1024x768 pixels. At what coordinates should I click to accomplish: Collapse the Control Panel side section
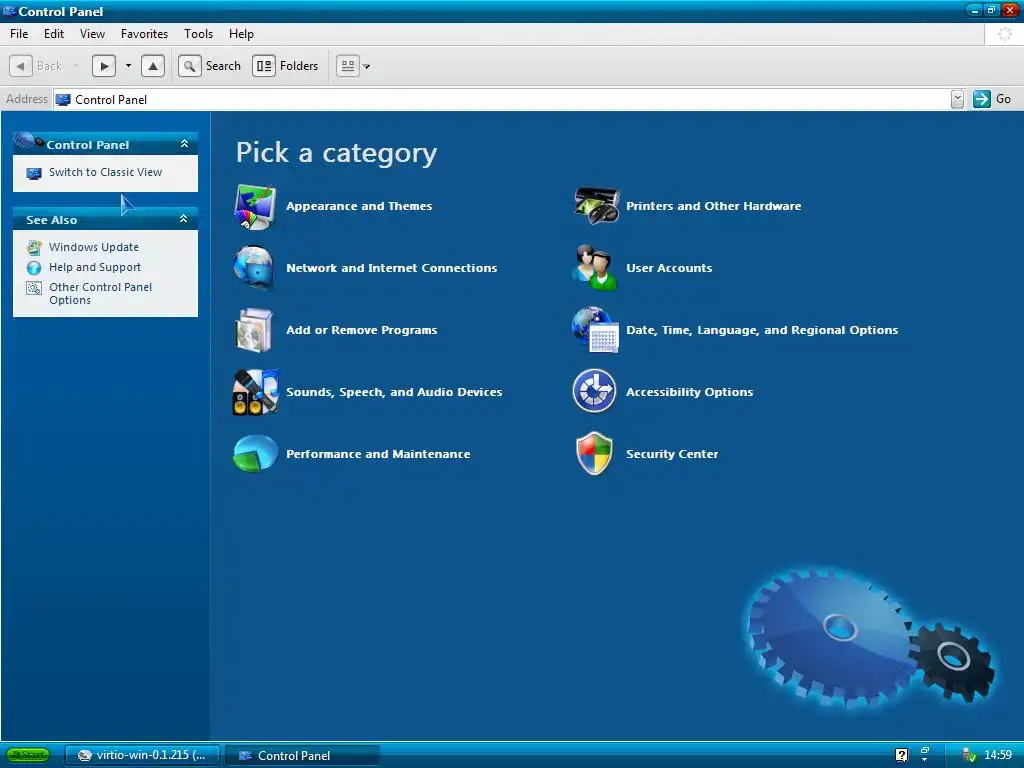(184, 144)
